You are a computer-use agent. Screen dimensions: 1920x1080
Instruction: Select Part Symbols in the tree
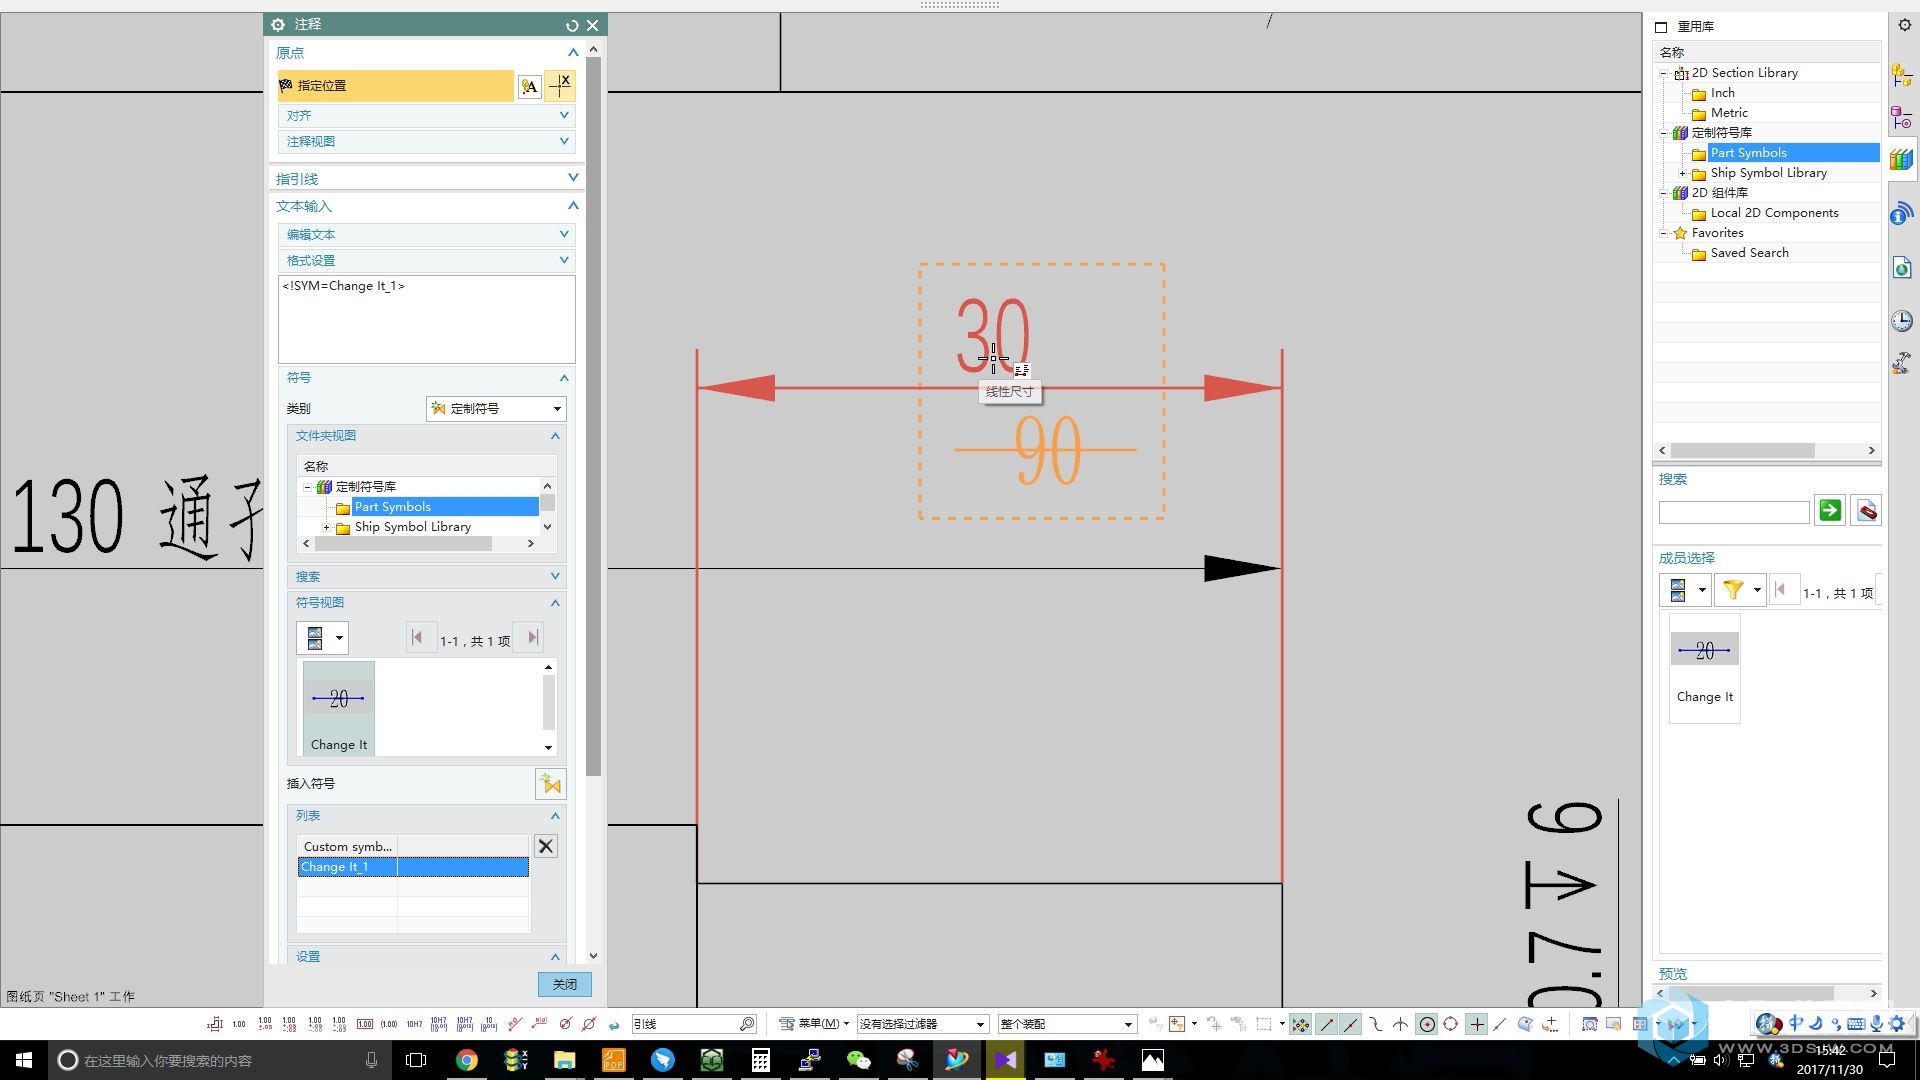pos(1749,152)
